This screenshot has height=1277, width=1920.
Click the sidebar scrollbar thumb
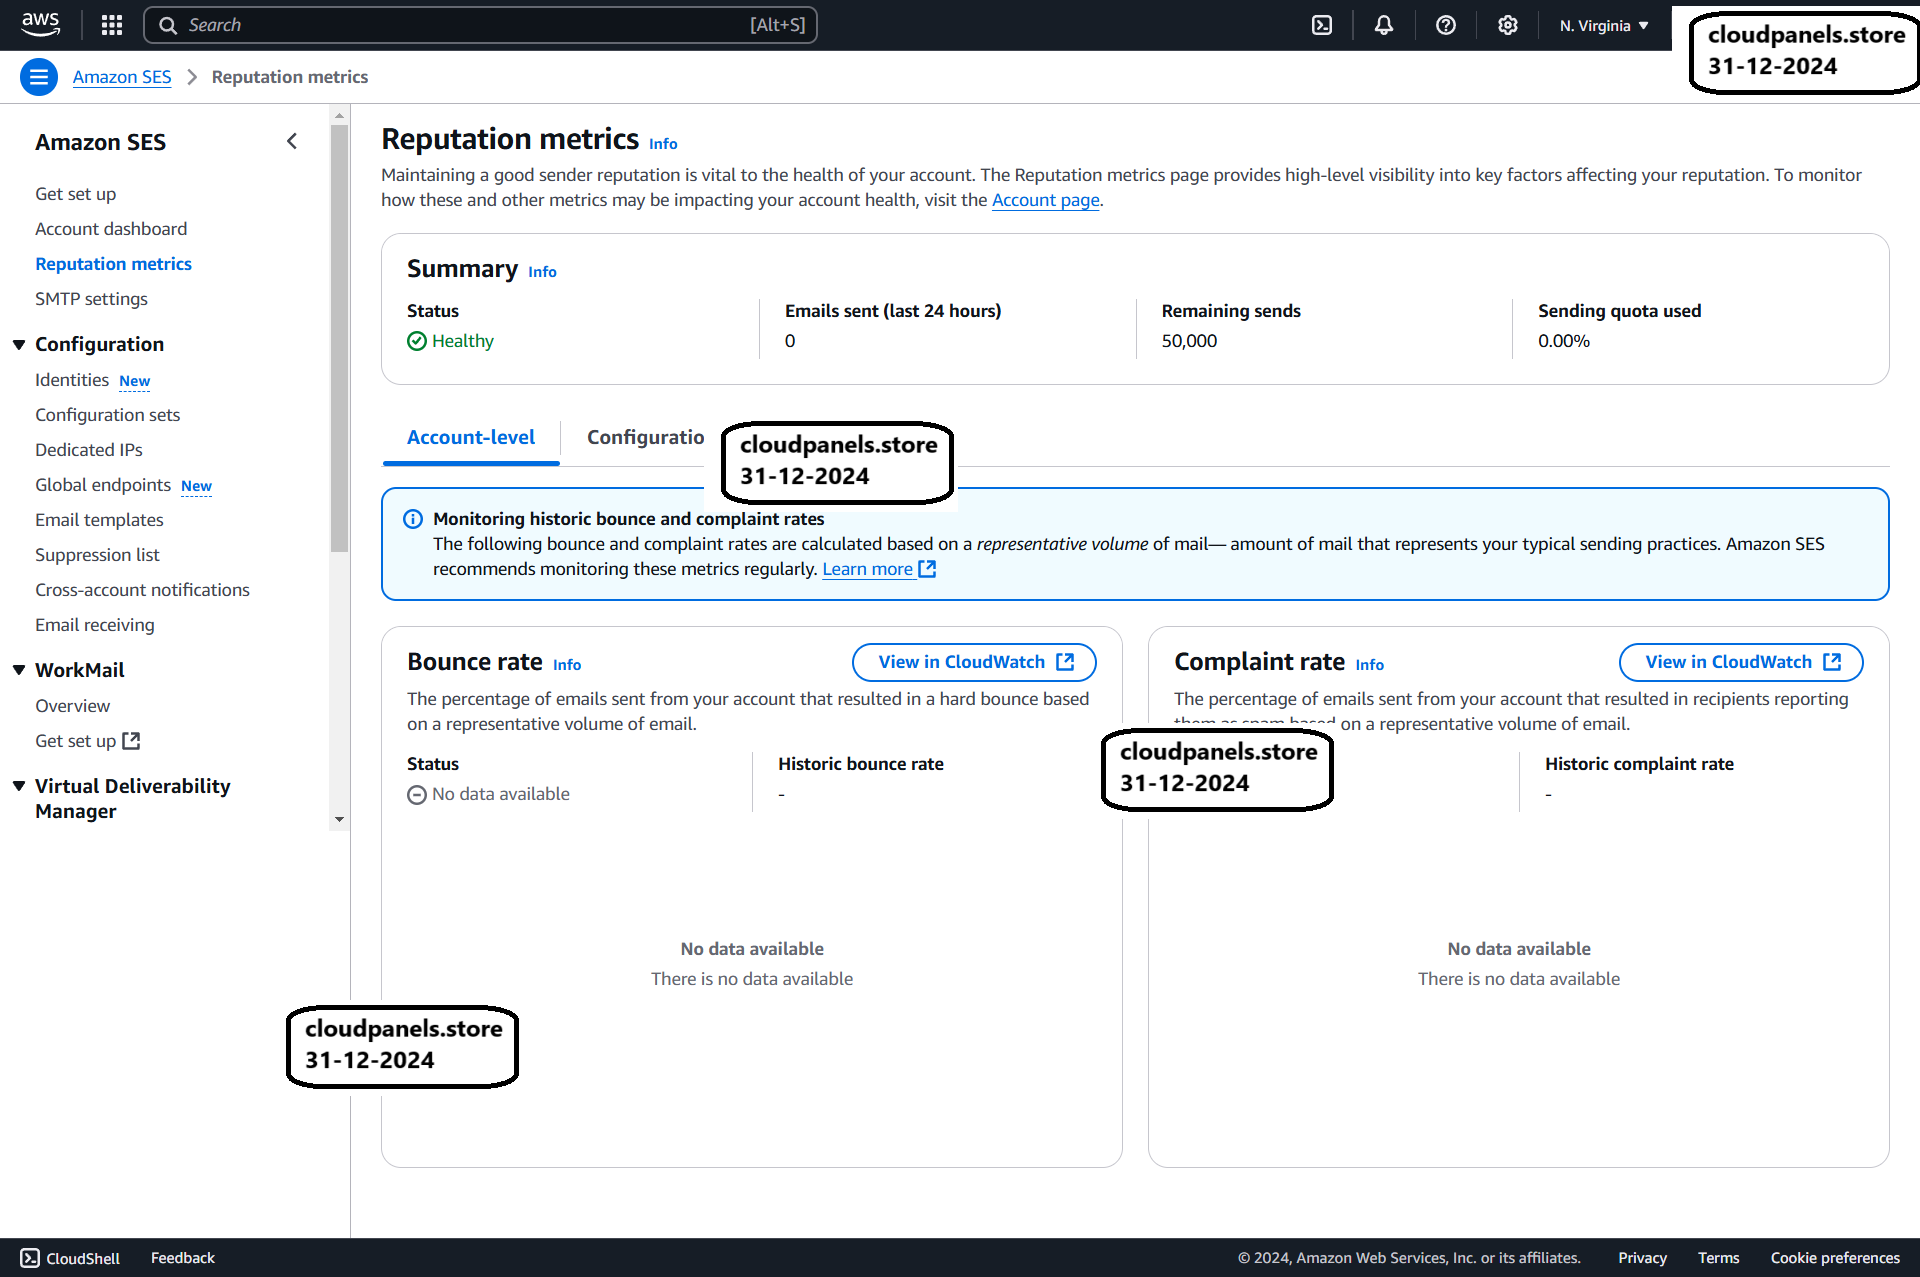(x=339, y=338)
